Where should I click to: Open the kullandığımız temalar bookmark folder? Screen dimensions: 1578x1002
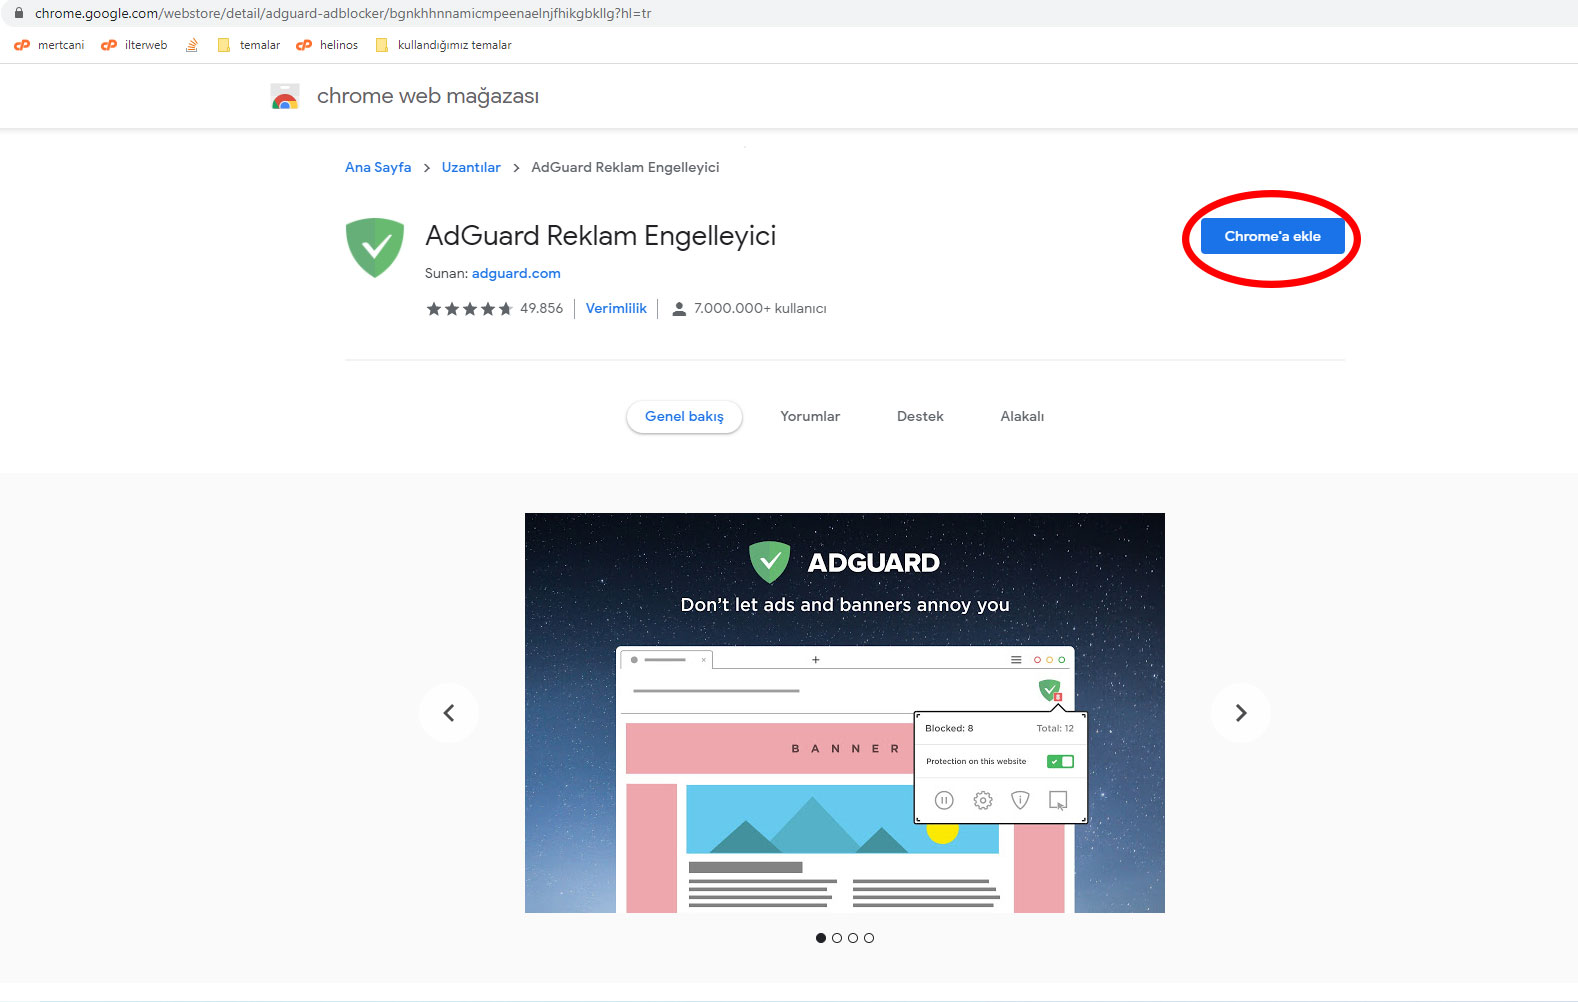[x=443, y=45]
